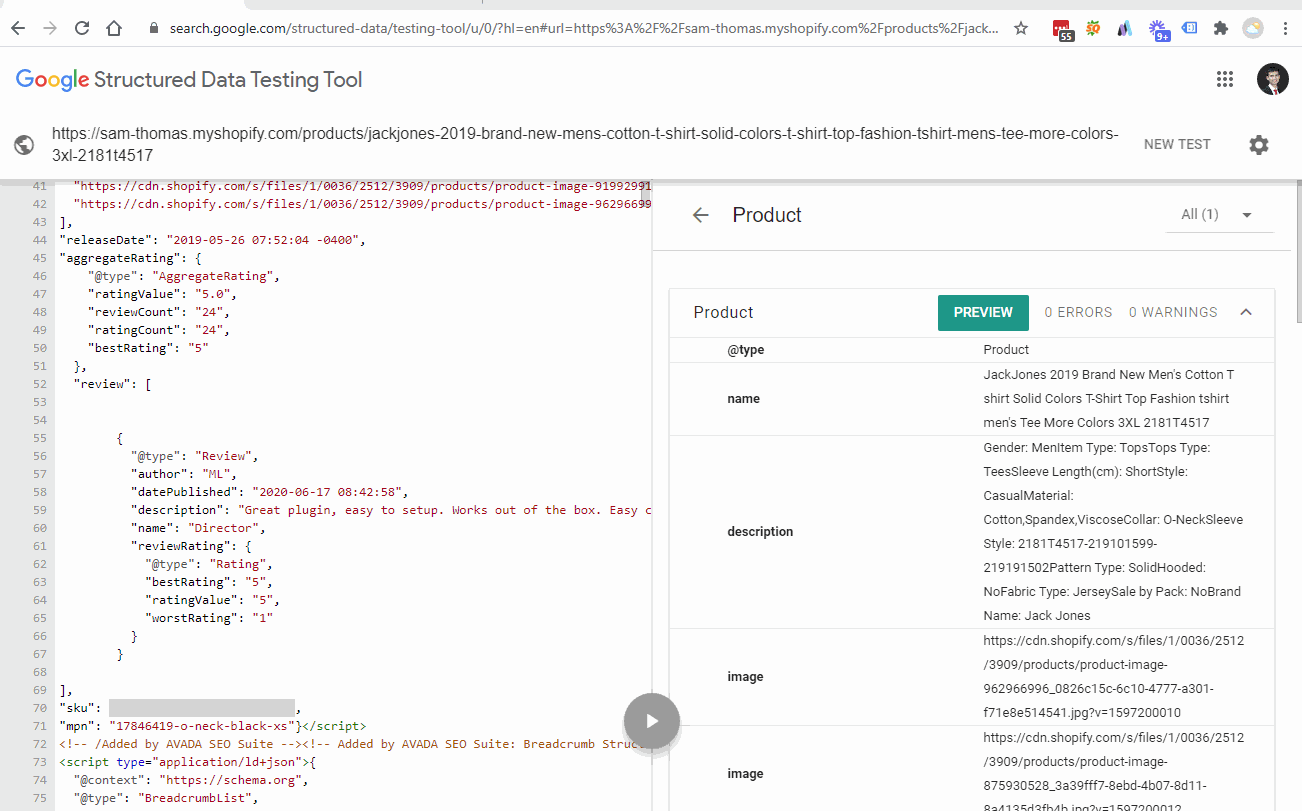Open the Google apps grid
Screen dimensions: 1302x811
[x=1225, y=80]
